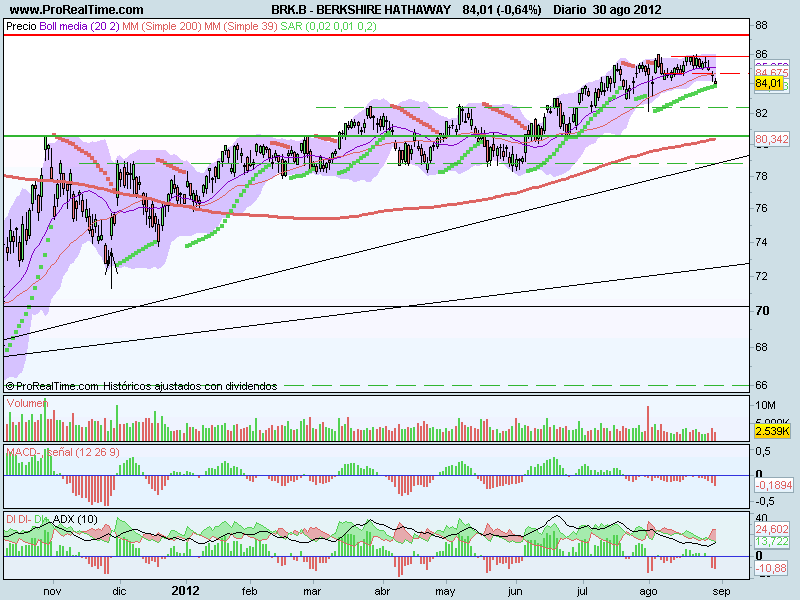Click the jun label on time axis

pyautogui.click(x=515, y=592)
